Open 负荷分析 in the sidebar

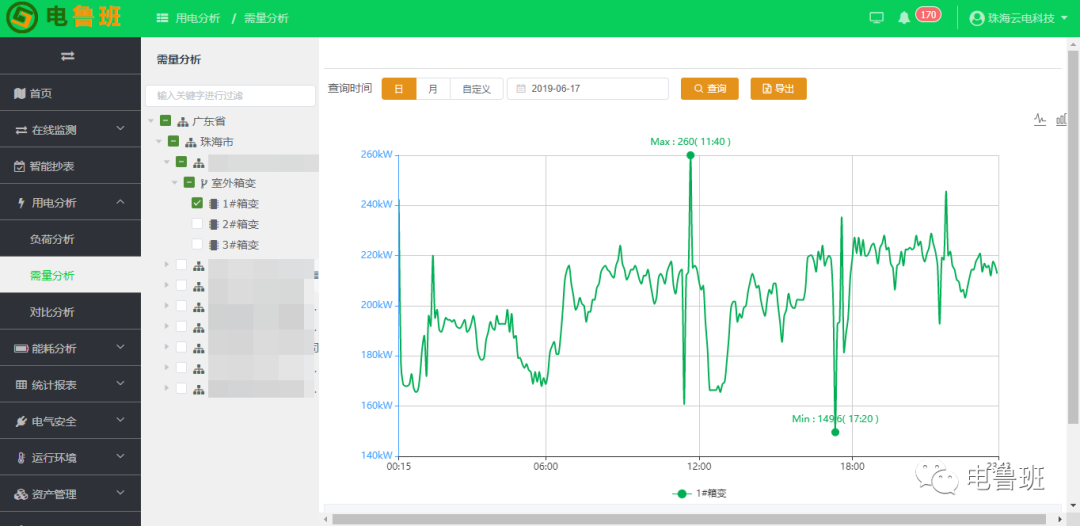[52, 239]
